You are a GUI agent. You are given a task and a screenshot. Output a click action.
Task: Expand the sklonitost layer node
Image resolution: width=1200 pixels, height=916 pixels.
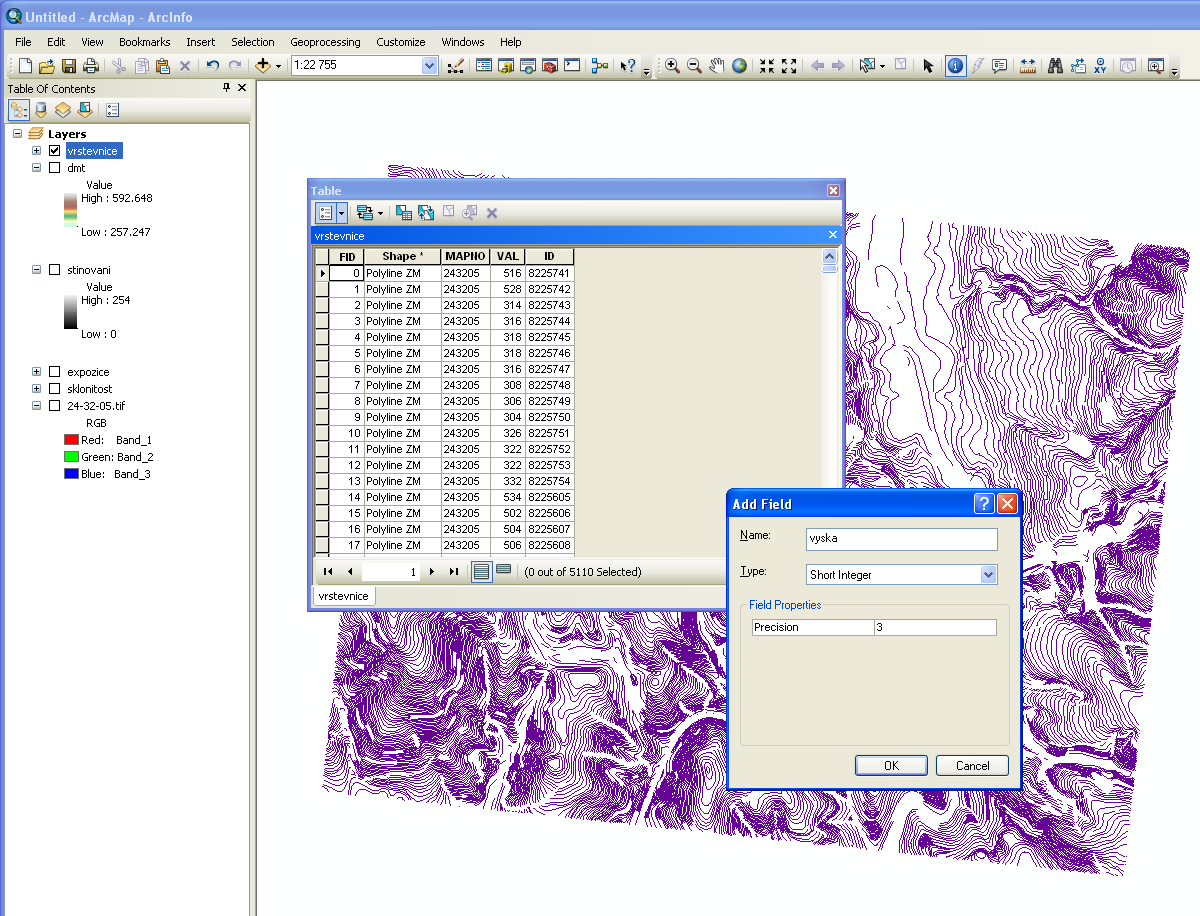37,389
